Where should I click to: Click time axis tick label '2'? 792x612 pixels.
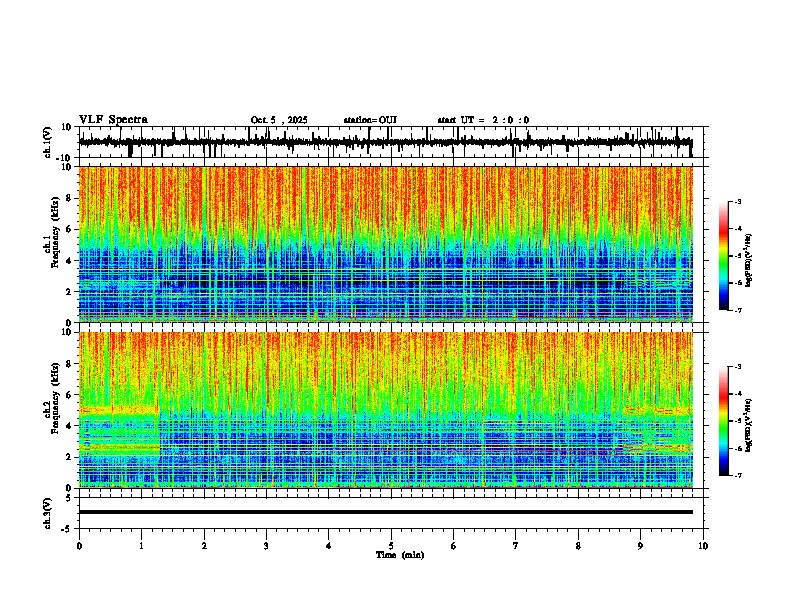point(204,546)
